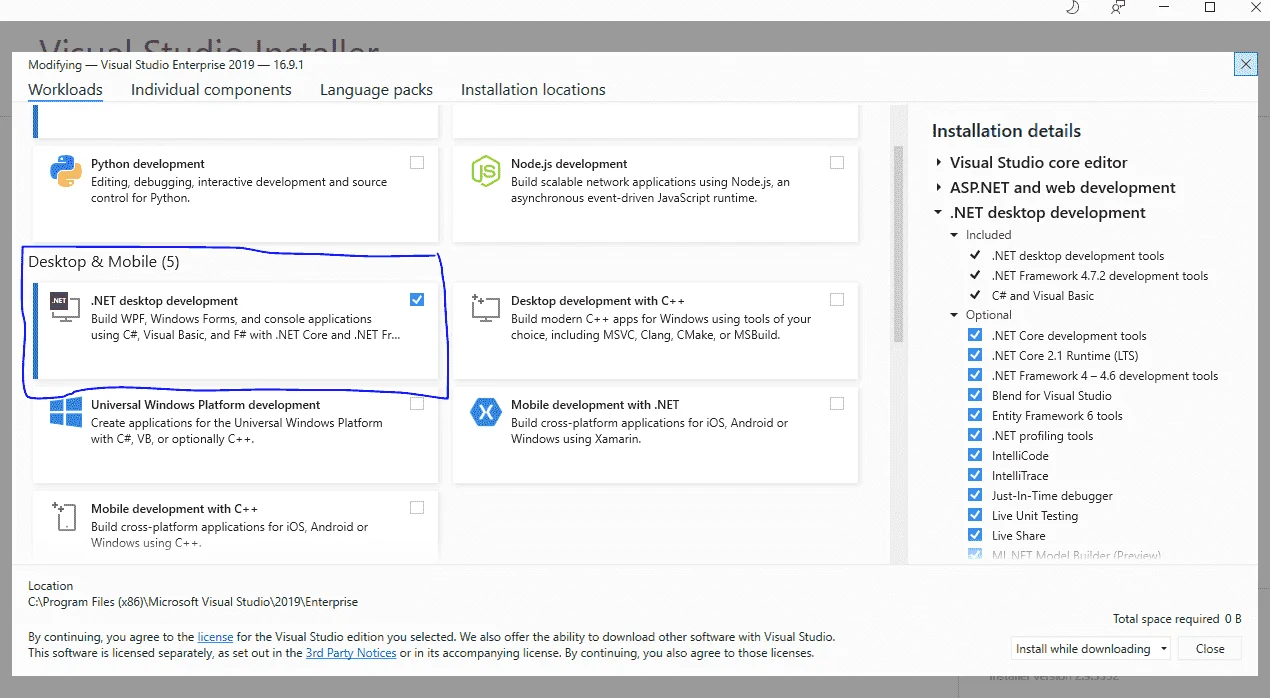The width and height of the screenshot is (1270, 698).
Task: Click the Total space required 0 B text
Action: (x=1177, y=619)
